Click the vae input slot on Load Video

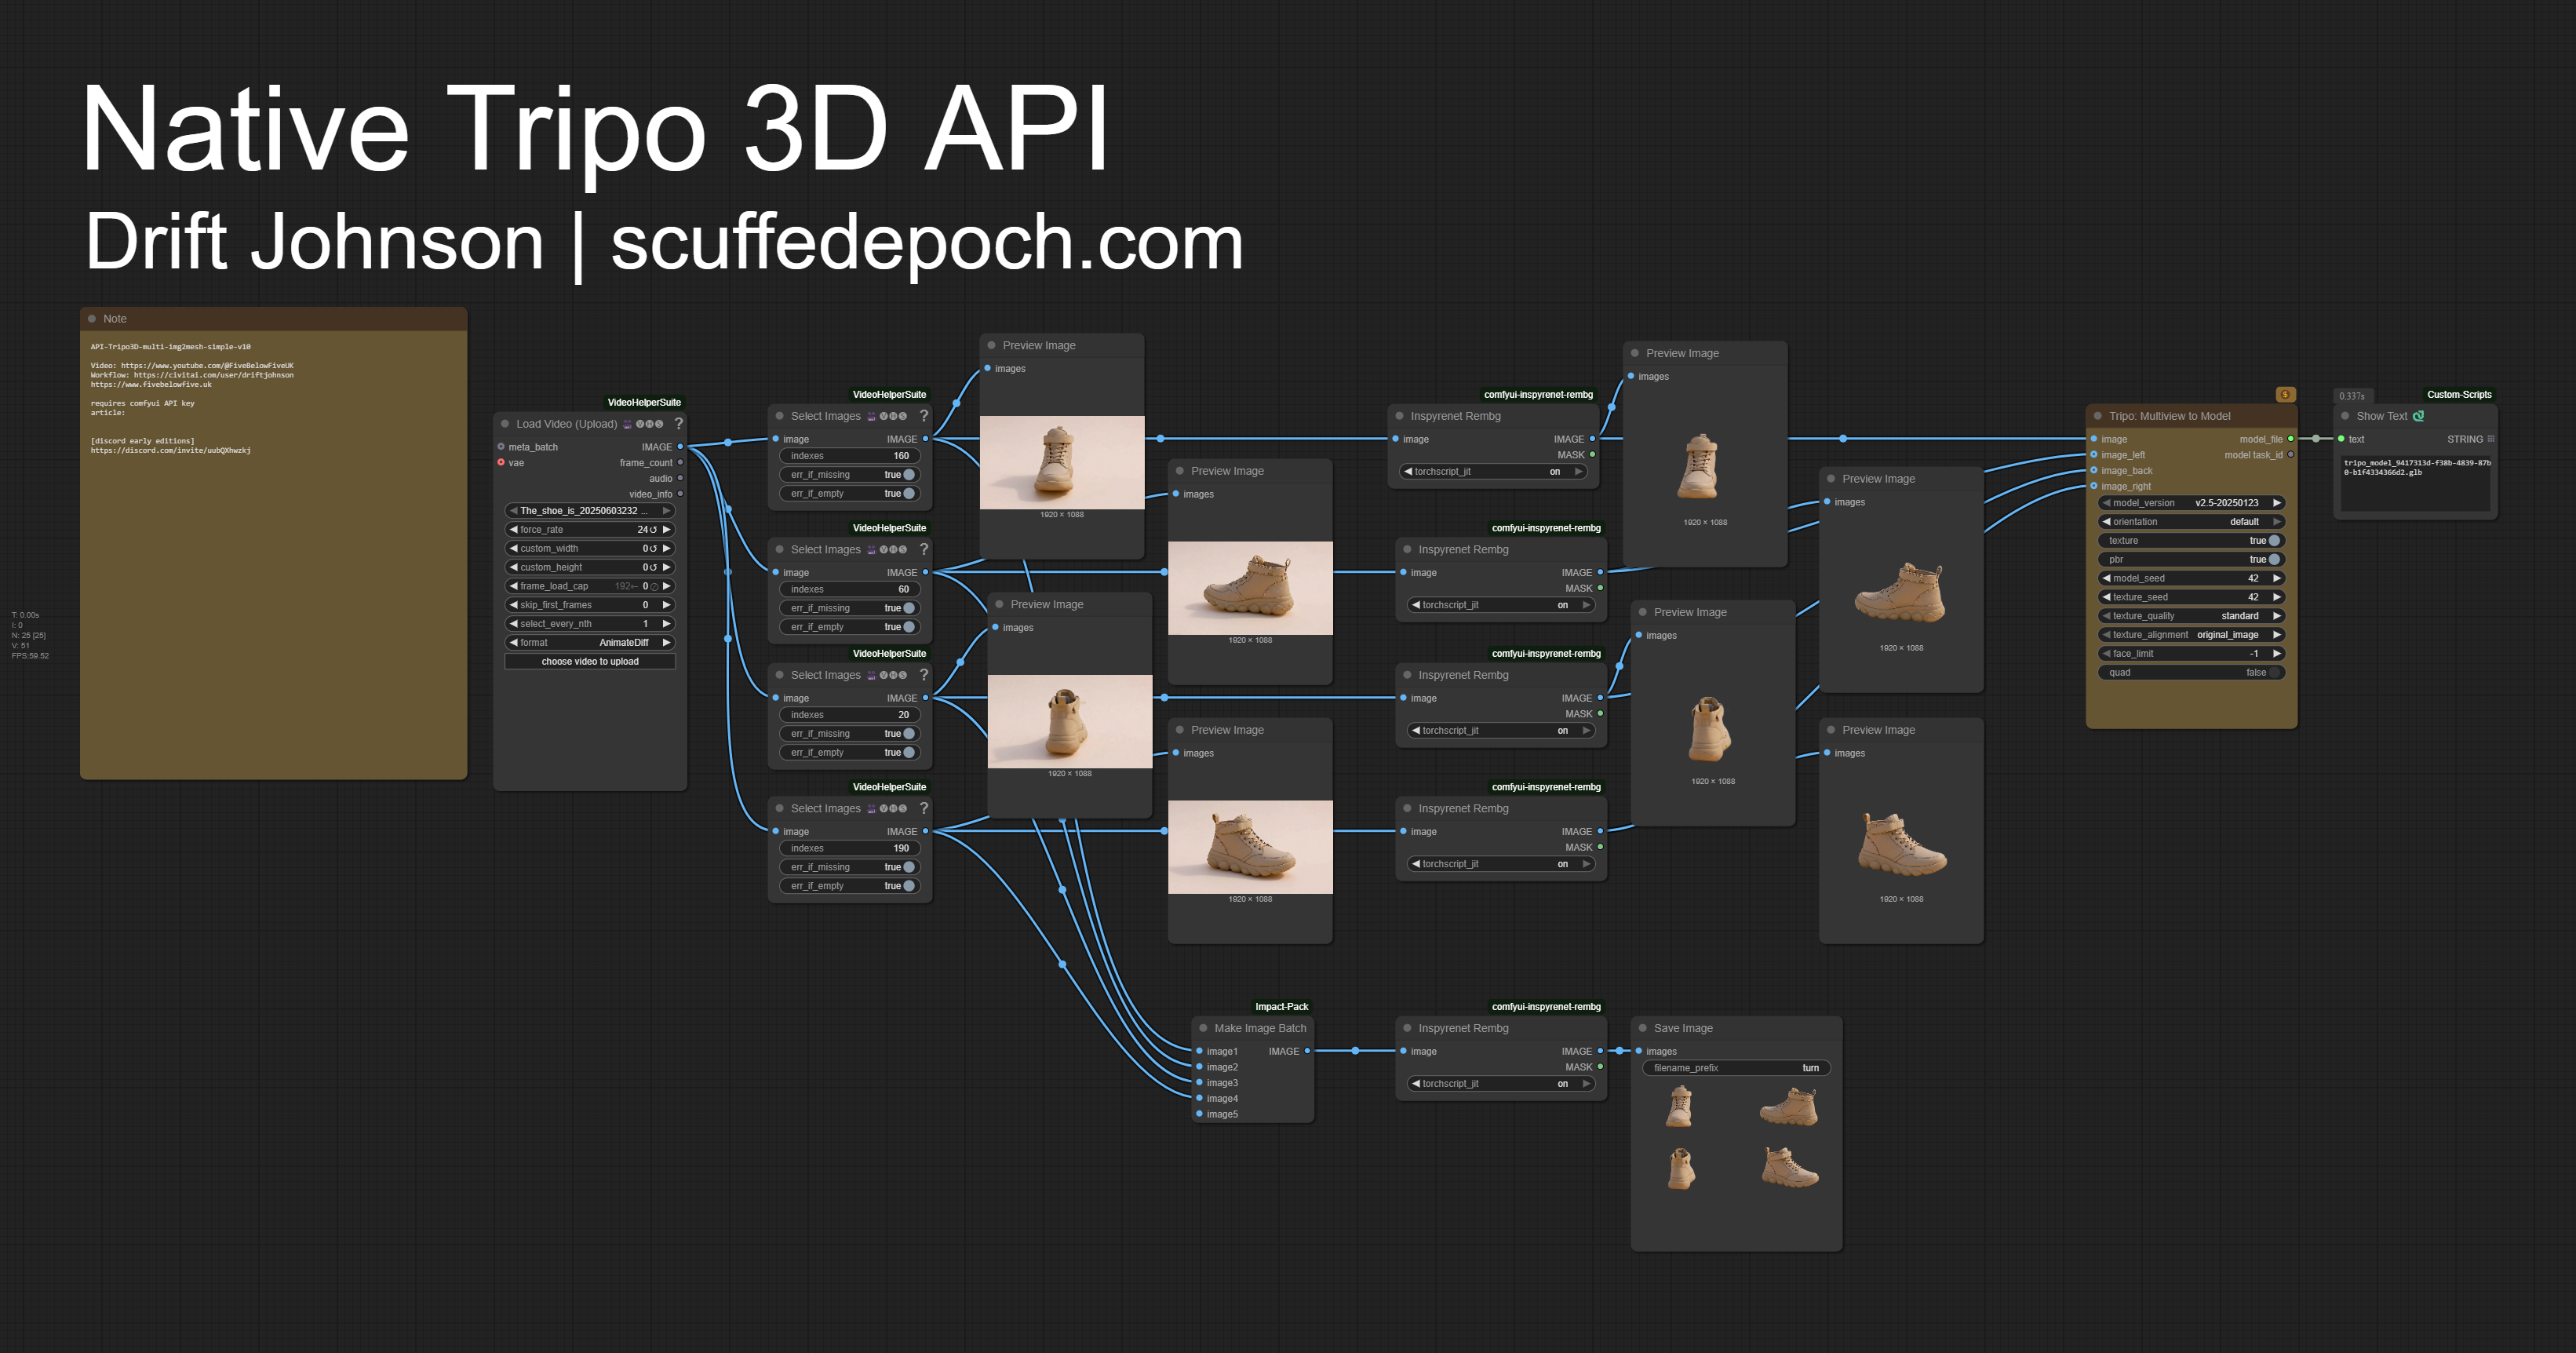(501, 463)
